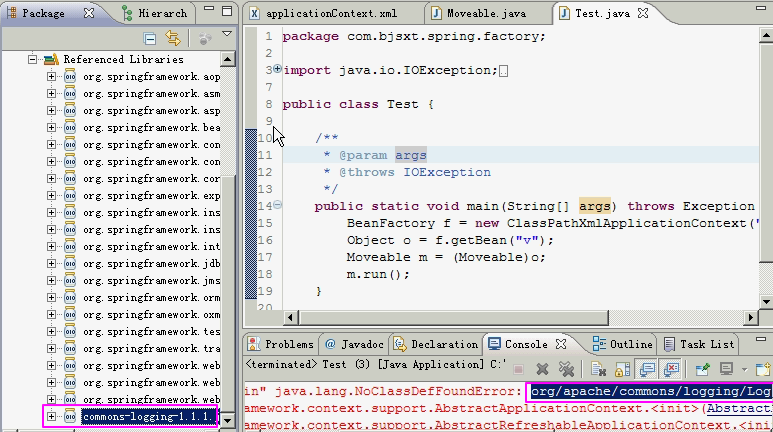
Task: Click Remove All Terminated Launches icon
Action: [565, 369]
